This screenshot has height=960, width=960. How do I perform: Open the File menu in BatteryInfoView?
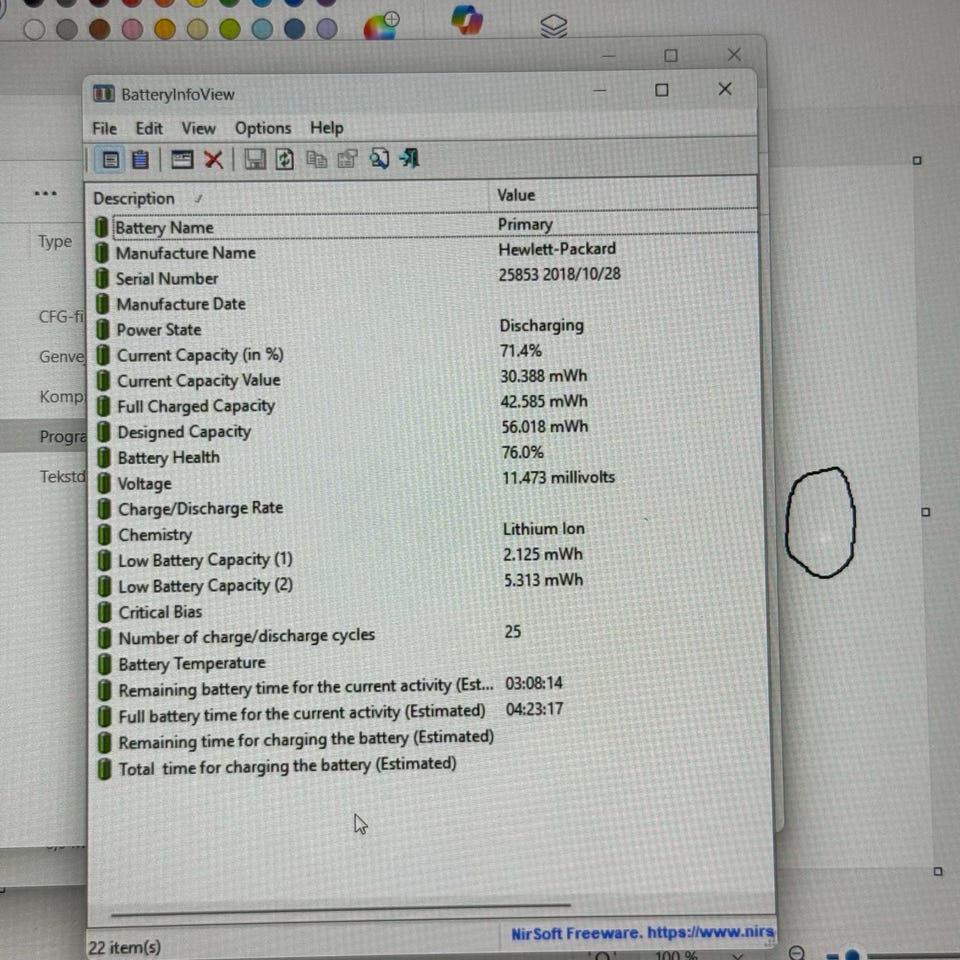click(x=105, y=129)
